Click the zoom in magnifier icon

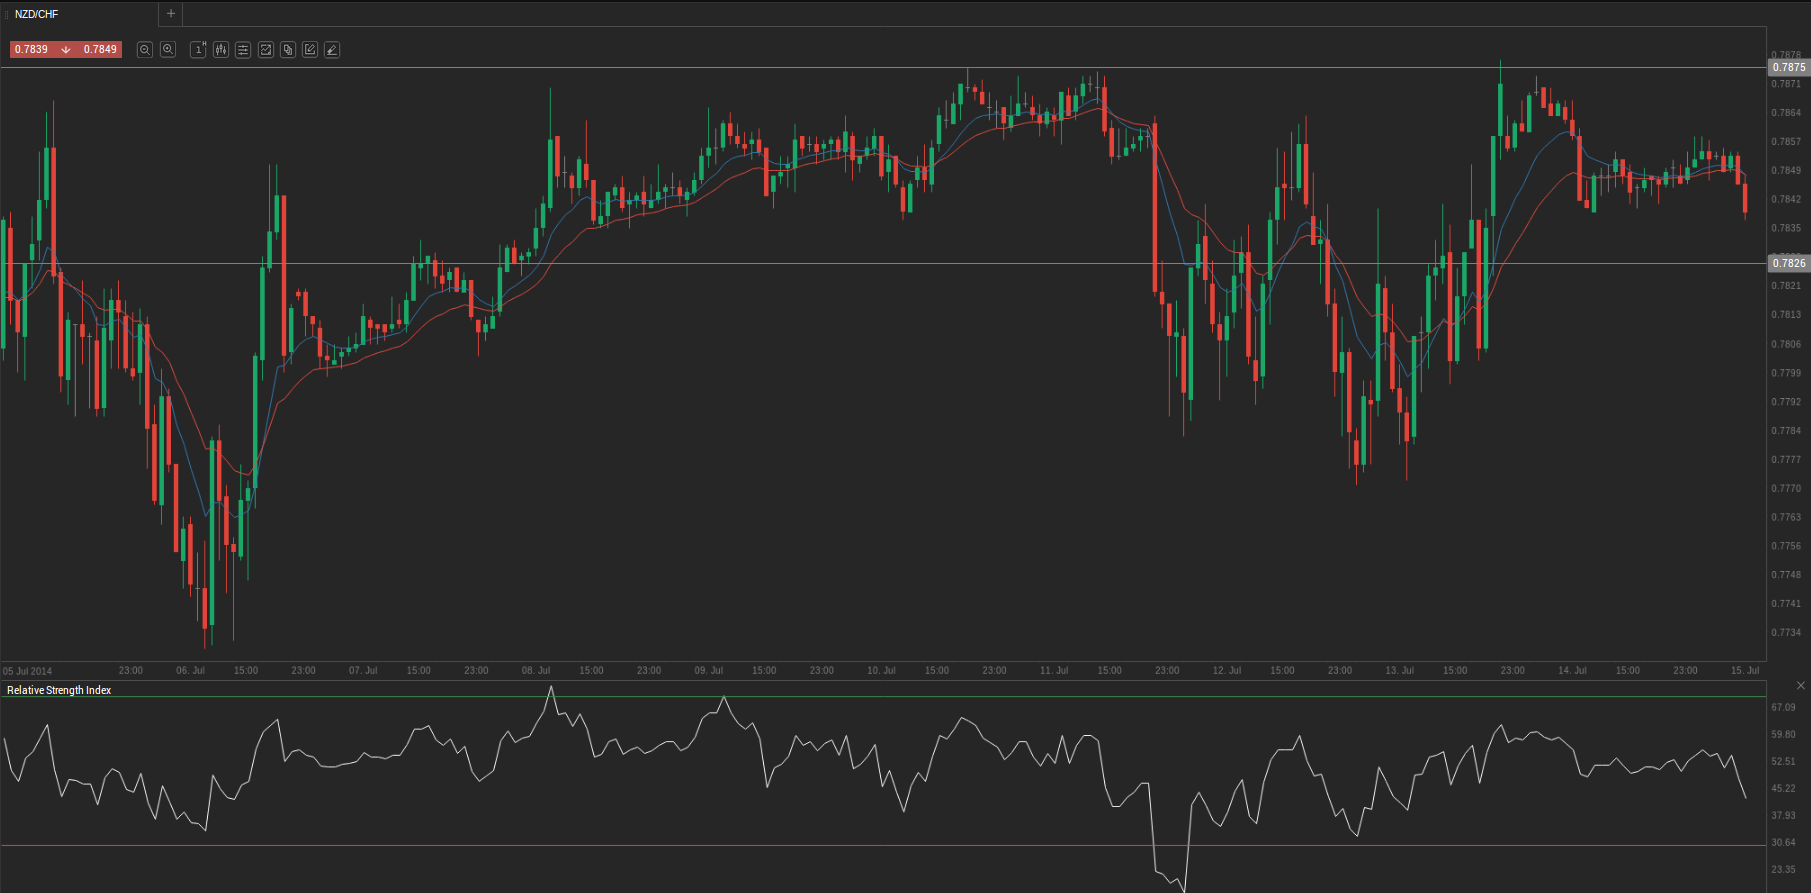168,50
